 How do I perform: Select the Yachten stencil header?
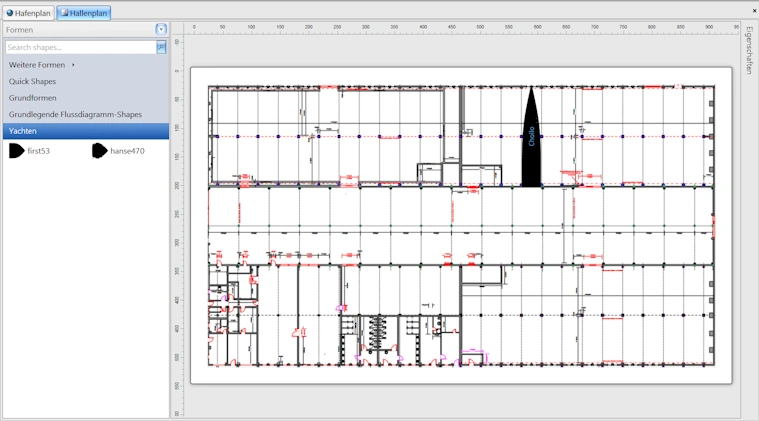[86, 131]
